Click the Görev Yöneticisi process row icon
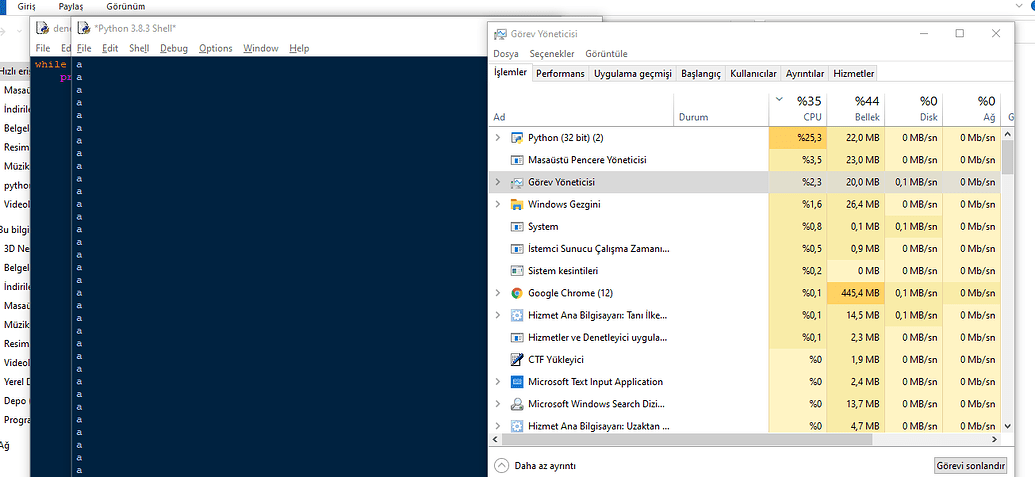The width and height of the screenshot is (1035, 477). [x=517, y=182]
